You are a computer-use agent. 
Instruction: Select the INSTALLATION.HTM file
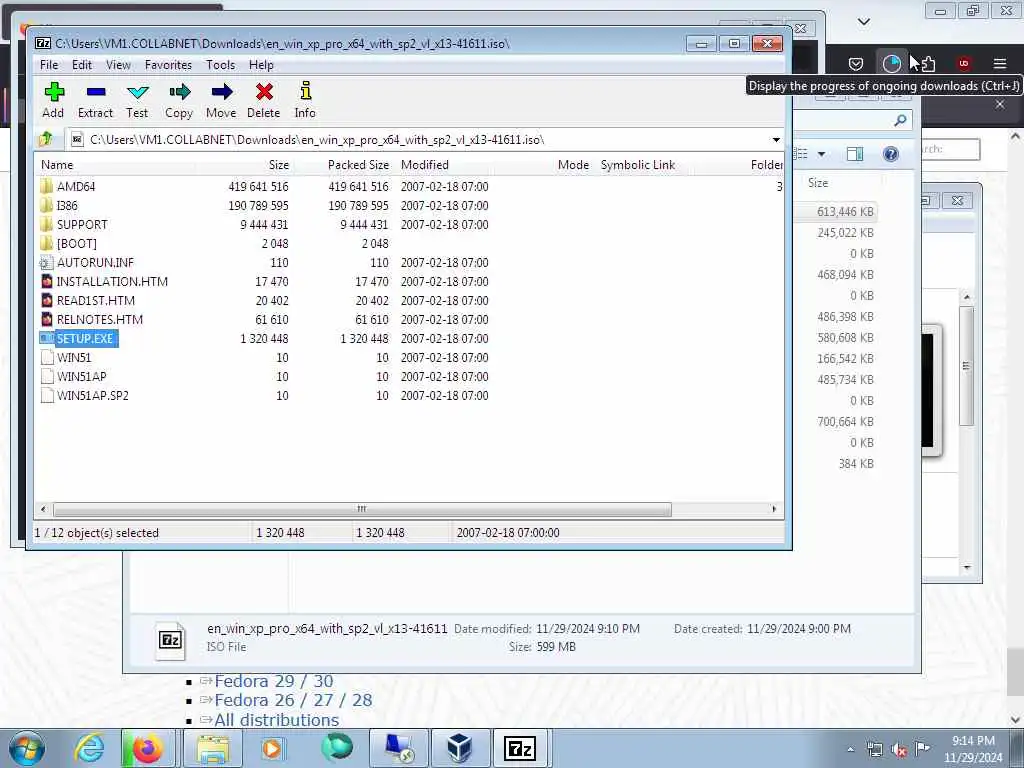(112, 281)
